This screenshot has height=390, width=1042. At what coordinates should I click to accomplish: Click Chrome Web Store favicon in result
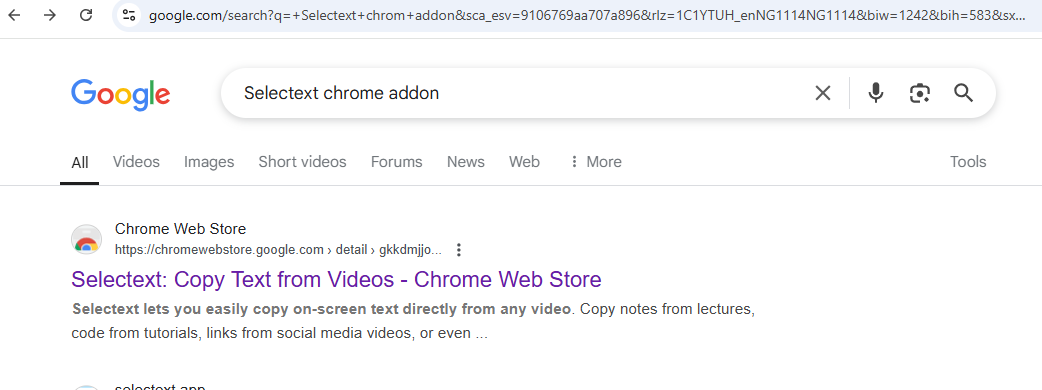pyautogui.click(x=86, y=240)
